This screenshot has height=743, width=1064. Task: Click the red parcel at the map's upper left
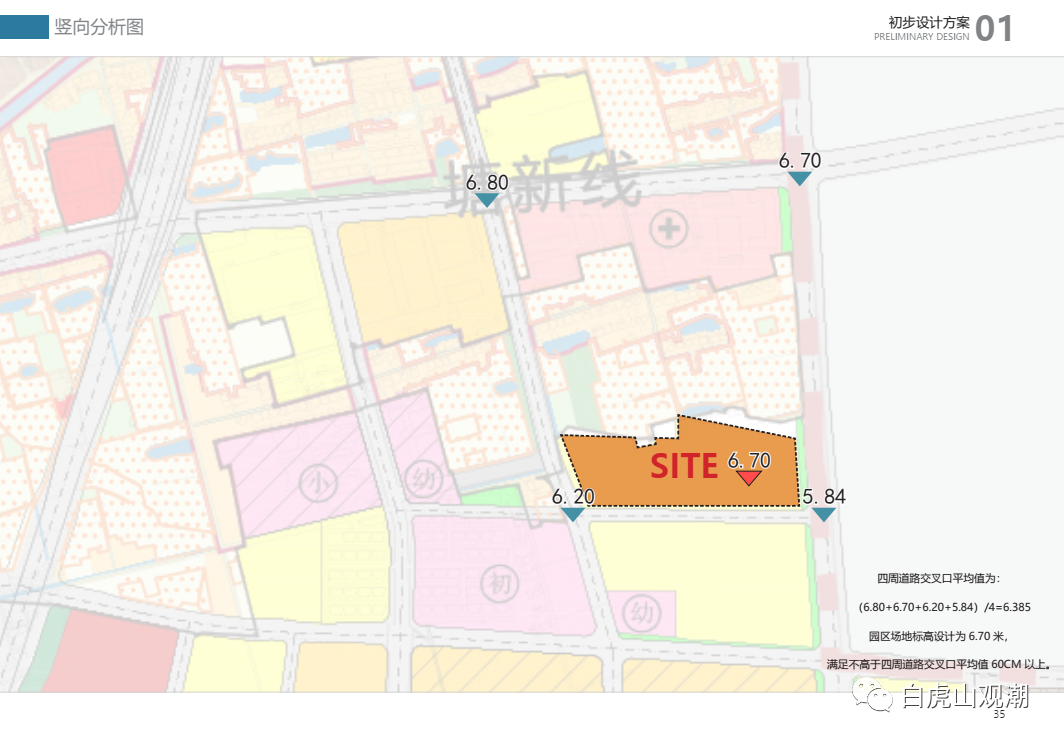[x=87, y=176]
